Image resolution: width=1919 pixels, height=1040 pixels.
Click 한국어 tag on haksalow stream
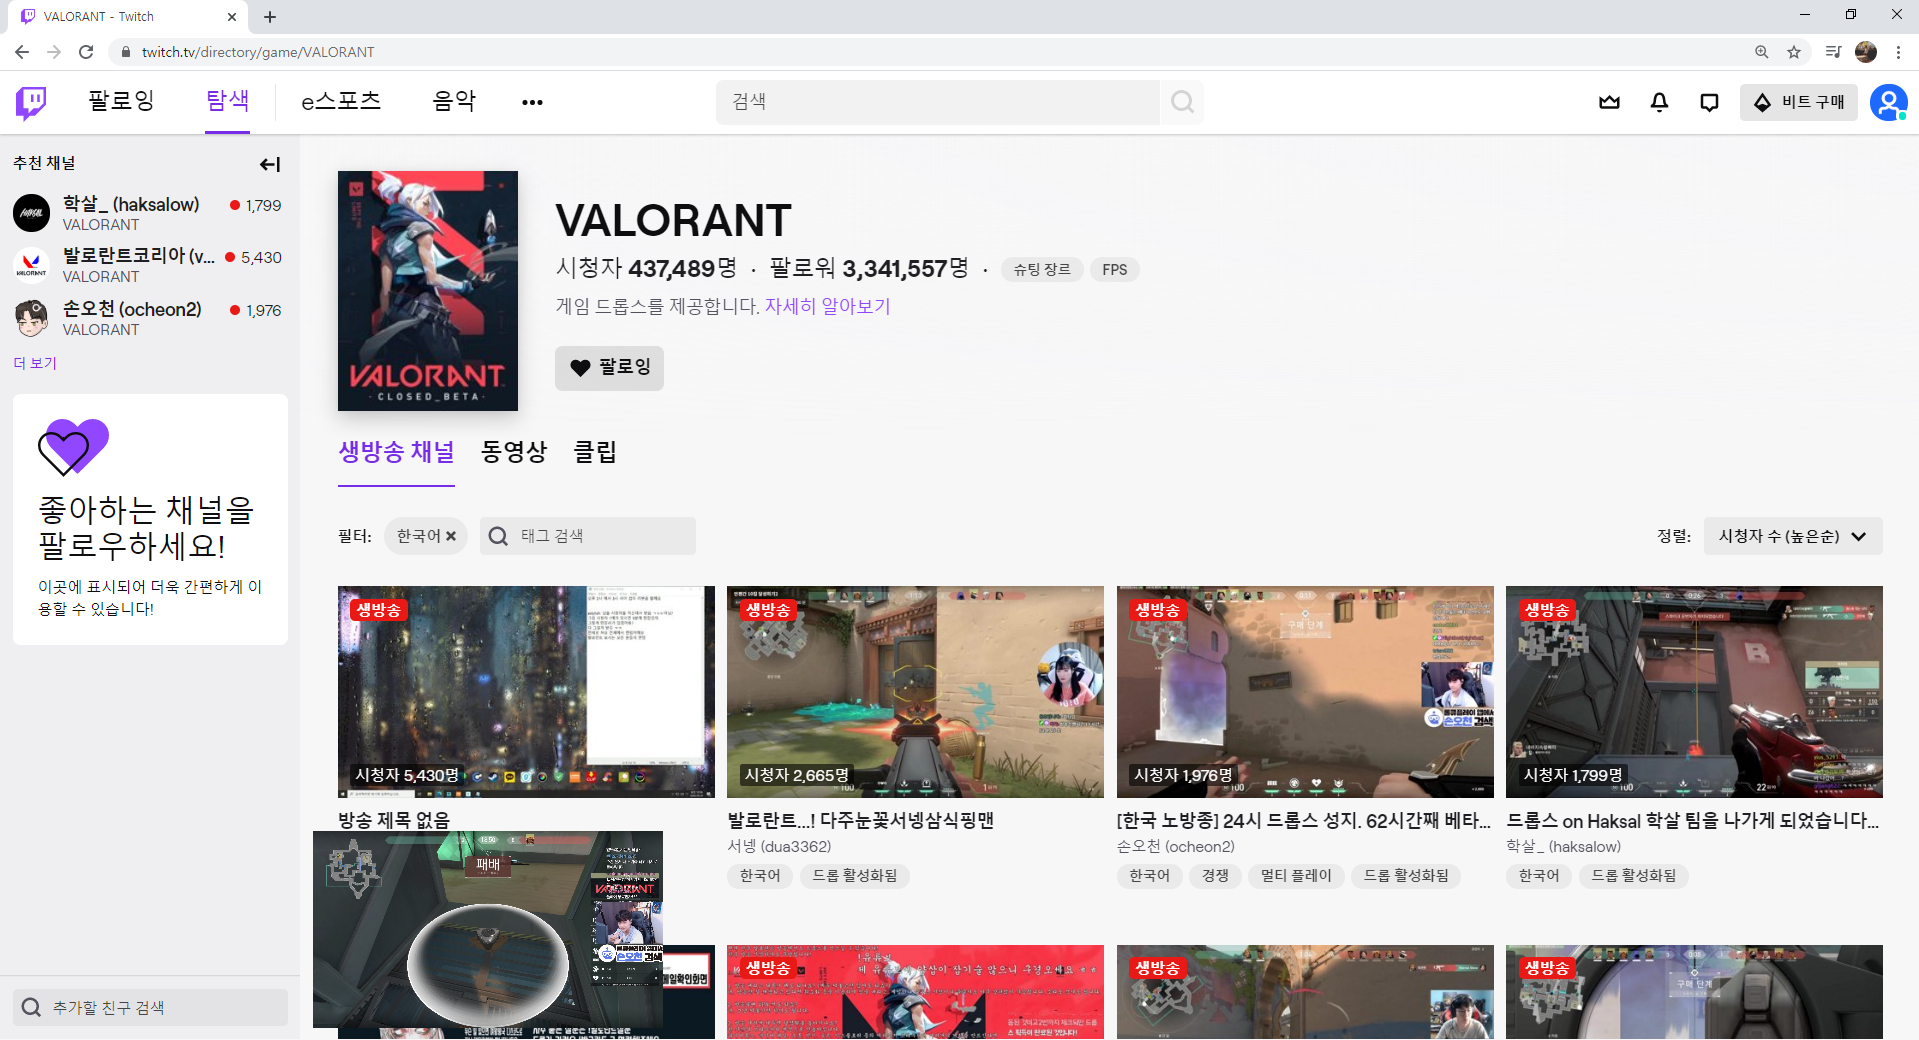click(x=1539, y=876)
